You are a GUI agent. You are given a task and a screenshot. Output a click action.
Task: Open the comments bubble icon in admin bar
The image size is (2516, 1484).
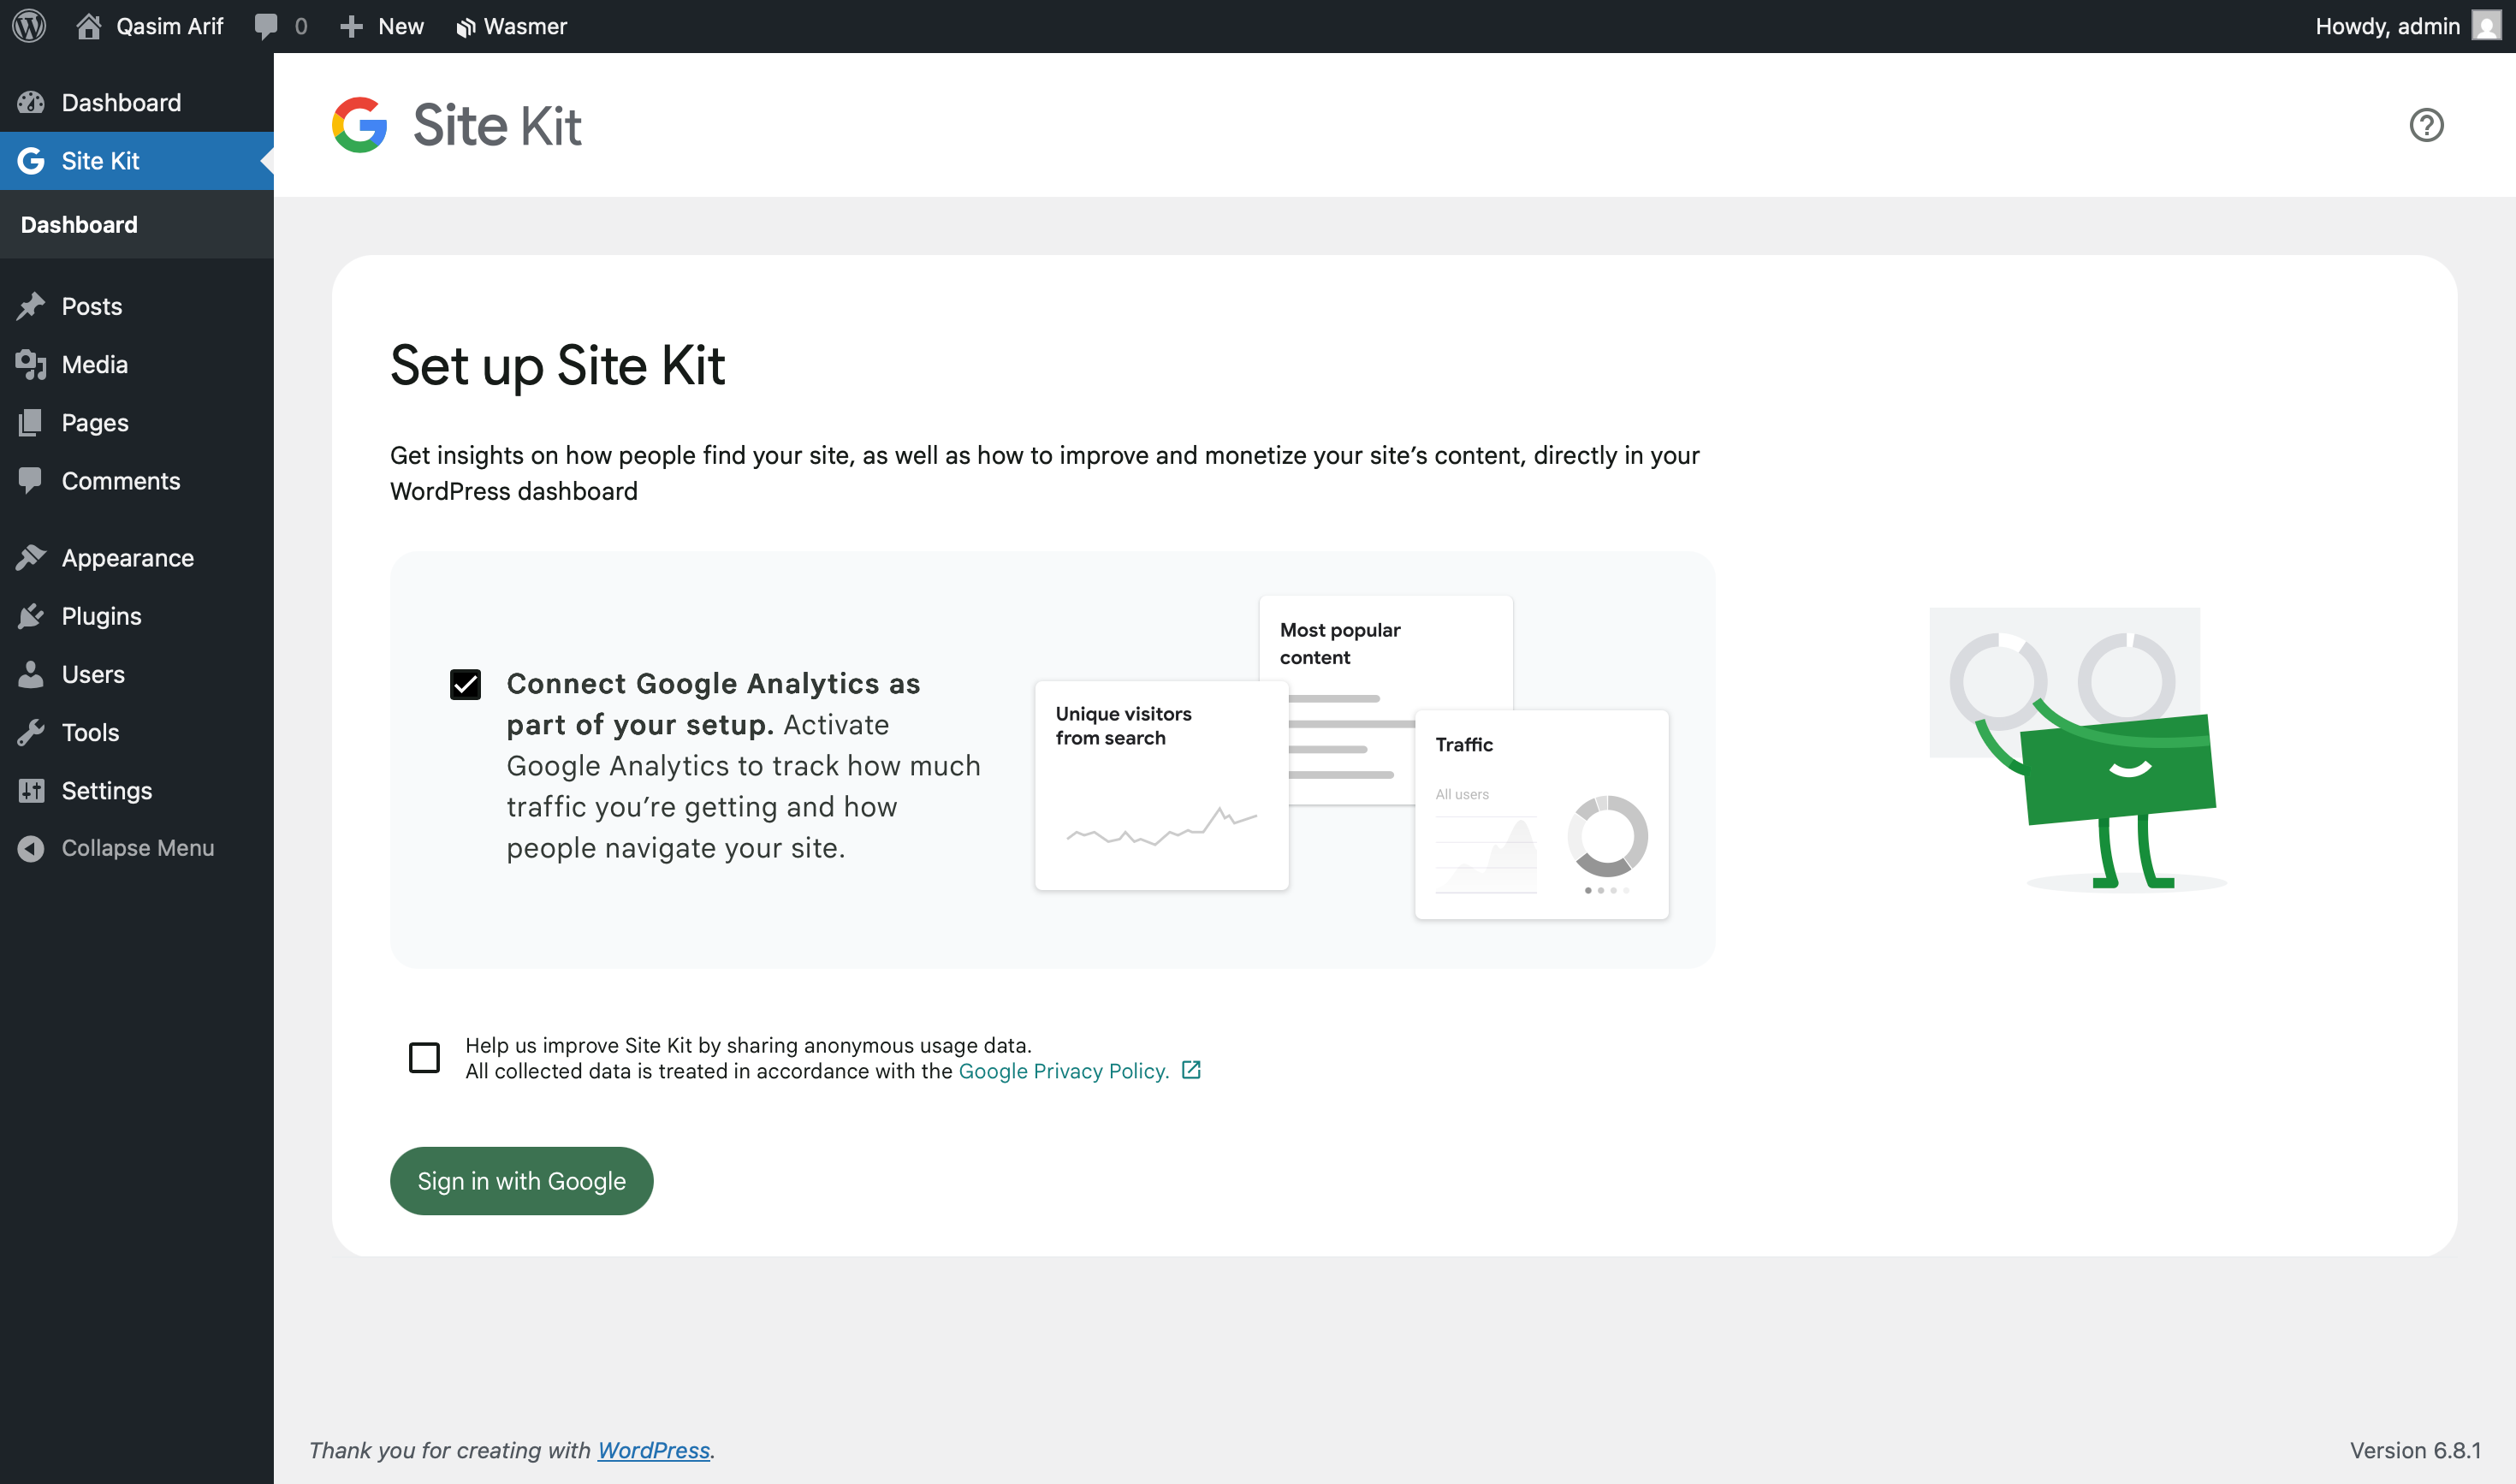[266, 26]
